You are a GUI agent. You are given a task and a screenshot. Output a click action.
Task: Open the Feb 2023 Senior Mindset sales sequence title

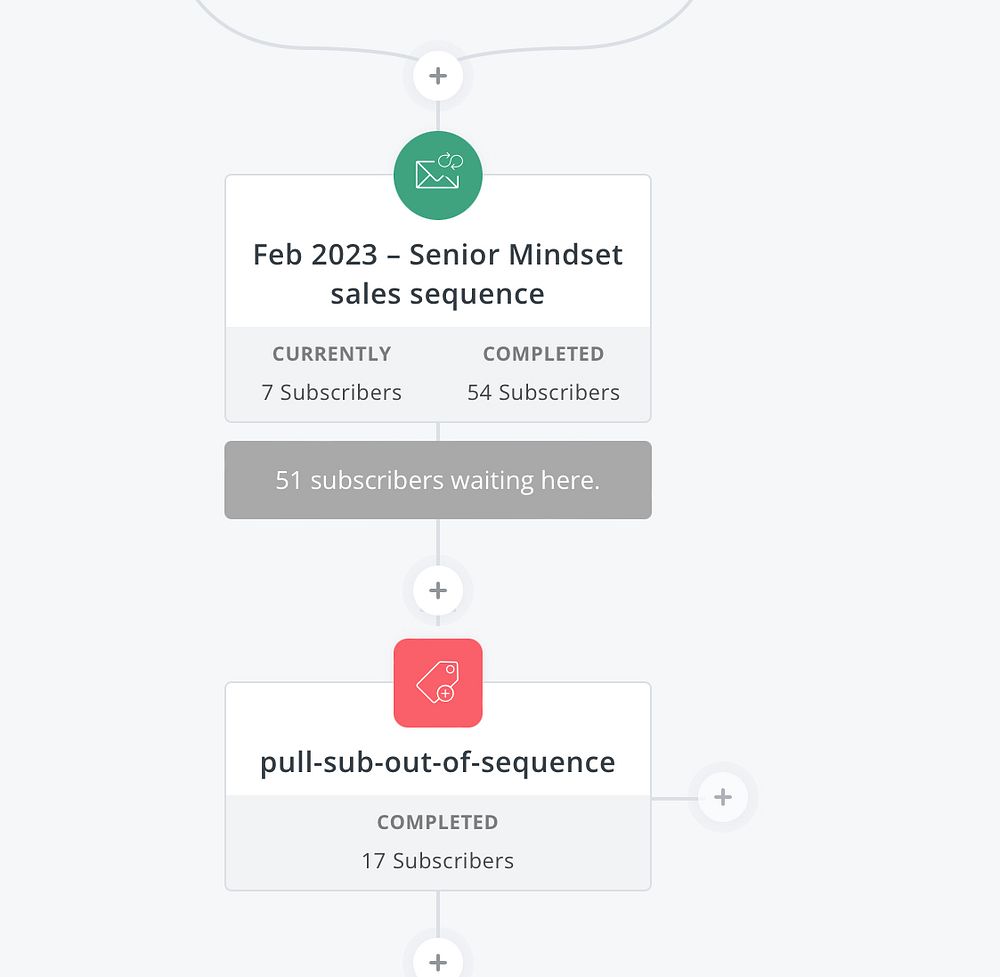click(x=438, y=274)
